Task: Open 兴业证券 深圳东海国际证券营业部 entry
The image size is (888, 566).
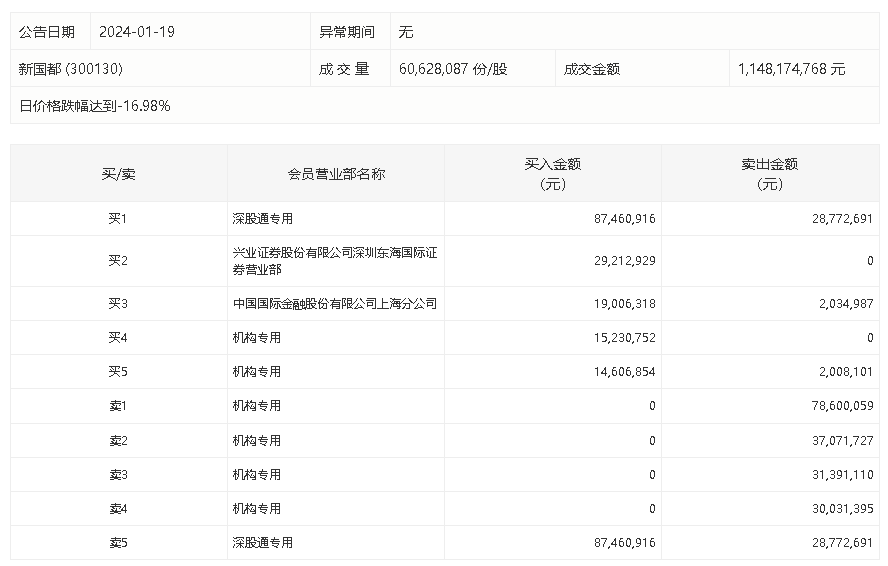Action: point(335,261)
